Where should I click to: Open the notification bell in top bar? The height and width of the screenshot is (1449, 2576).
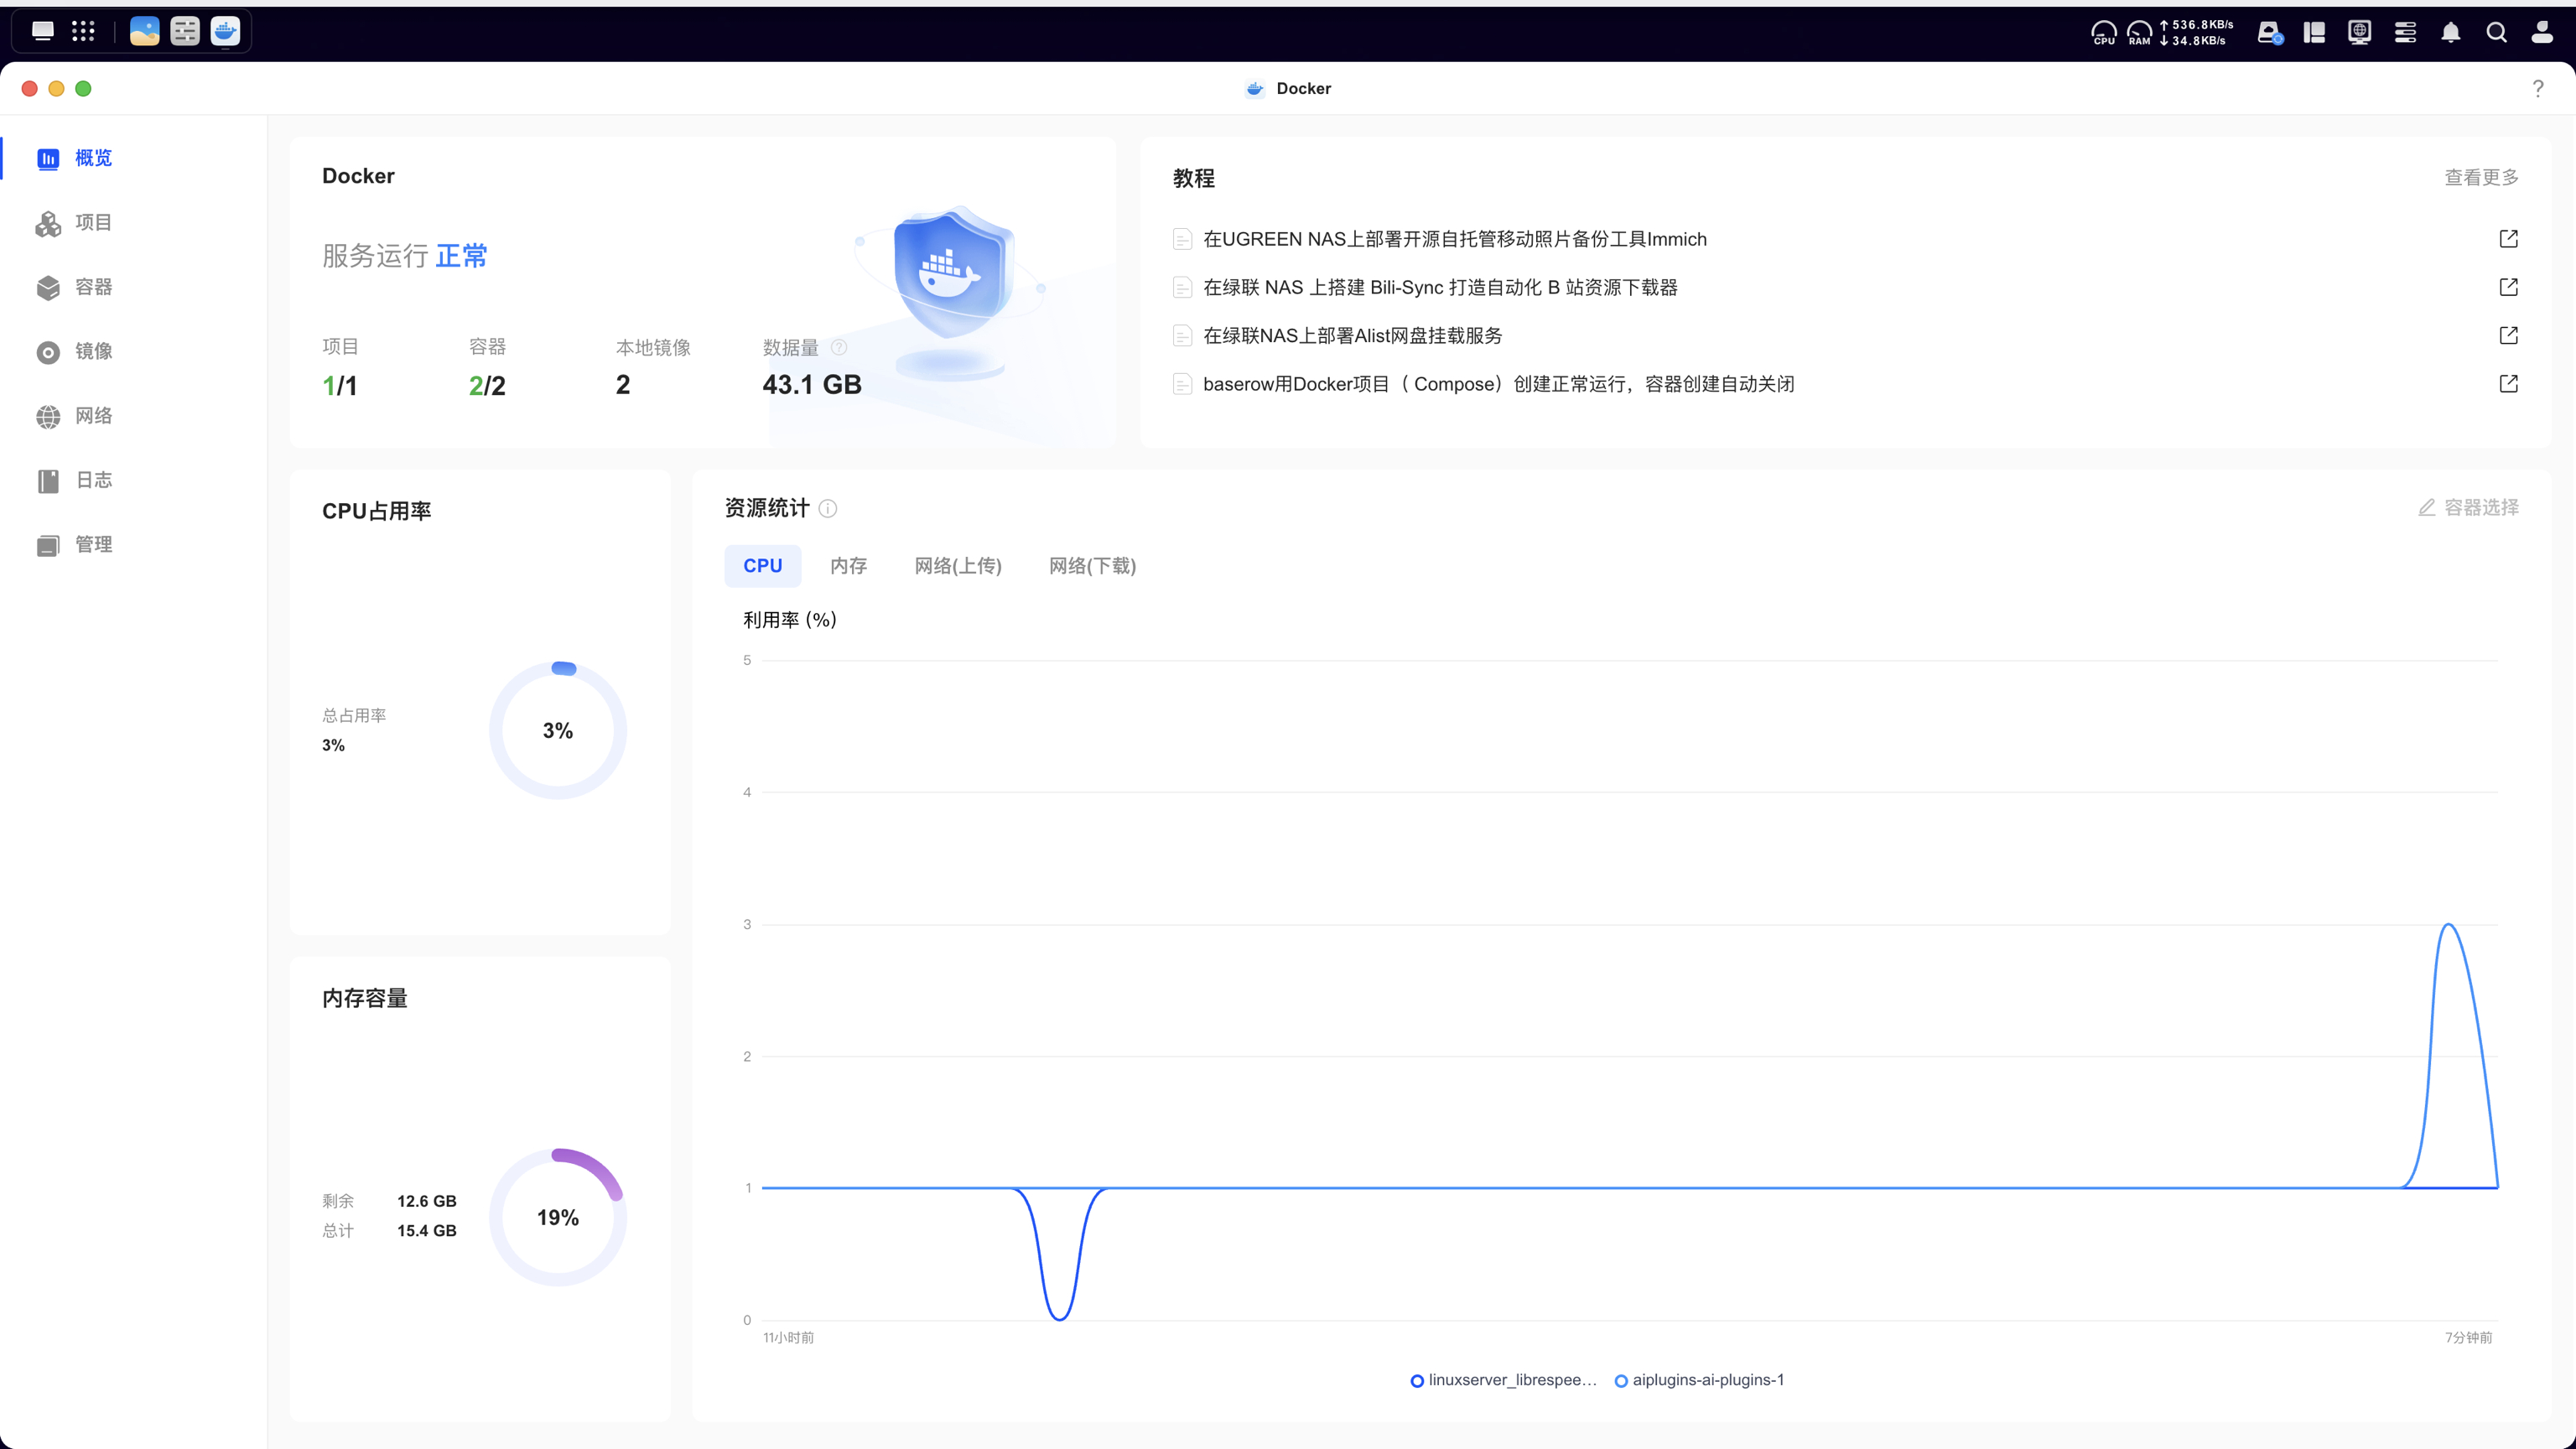click(2450, 32)
